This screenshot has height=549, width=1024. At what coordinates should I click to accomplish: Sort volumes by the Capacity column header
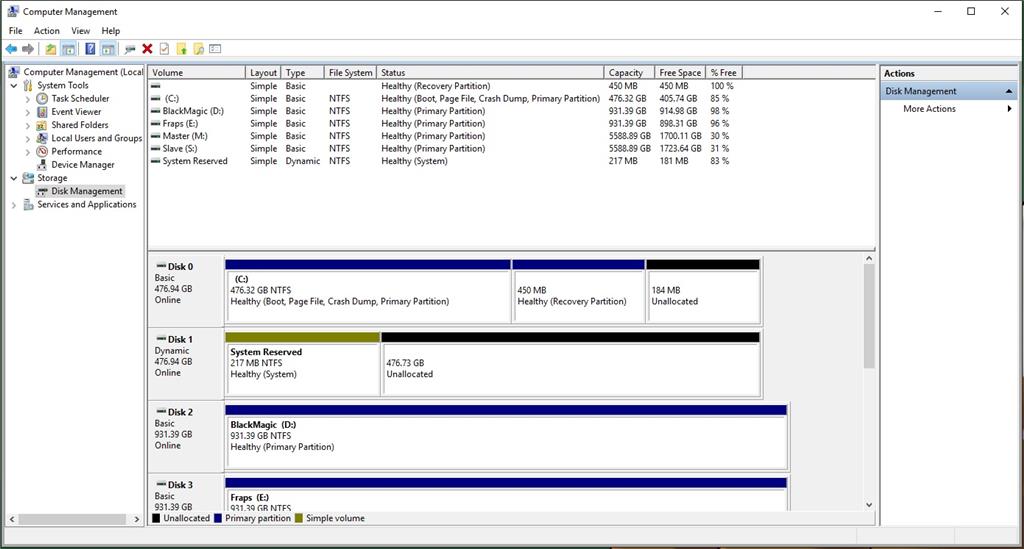[626, 73]
